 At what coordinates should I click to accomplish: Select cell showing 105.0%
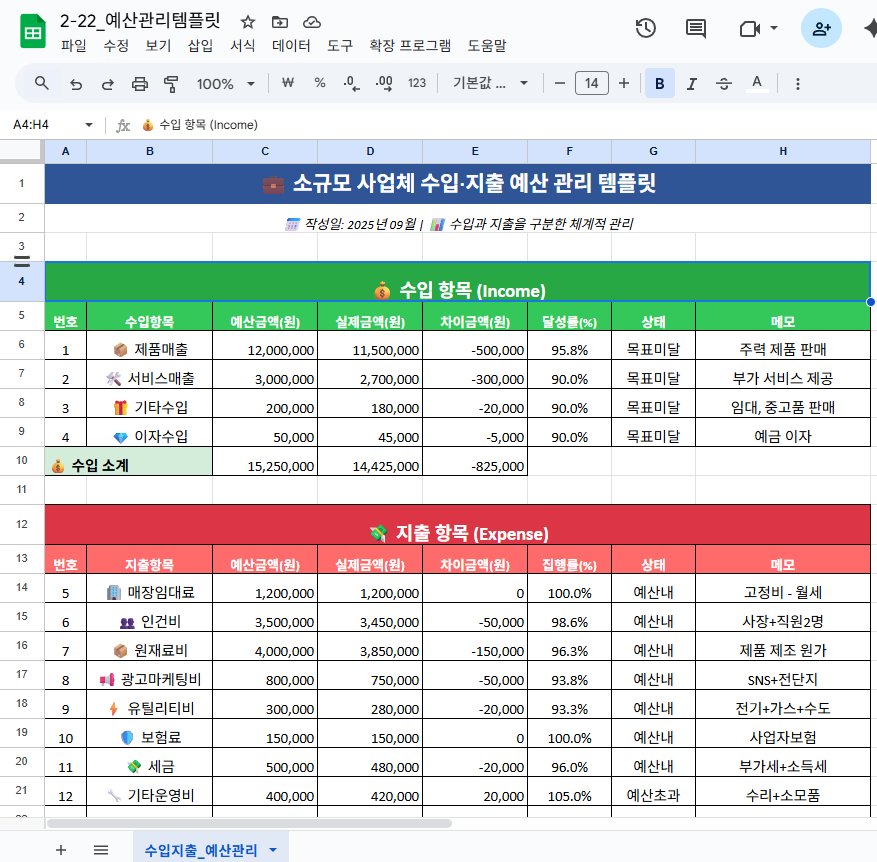point(569,792)
